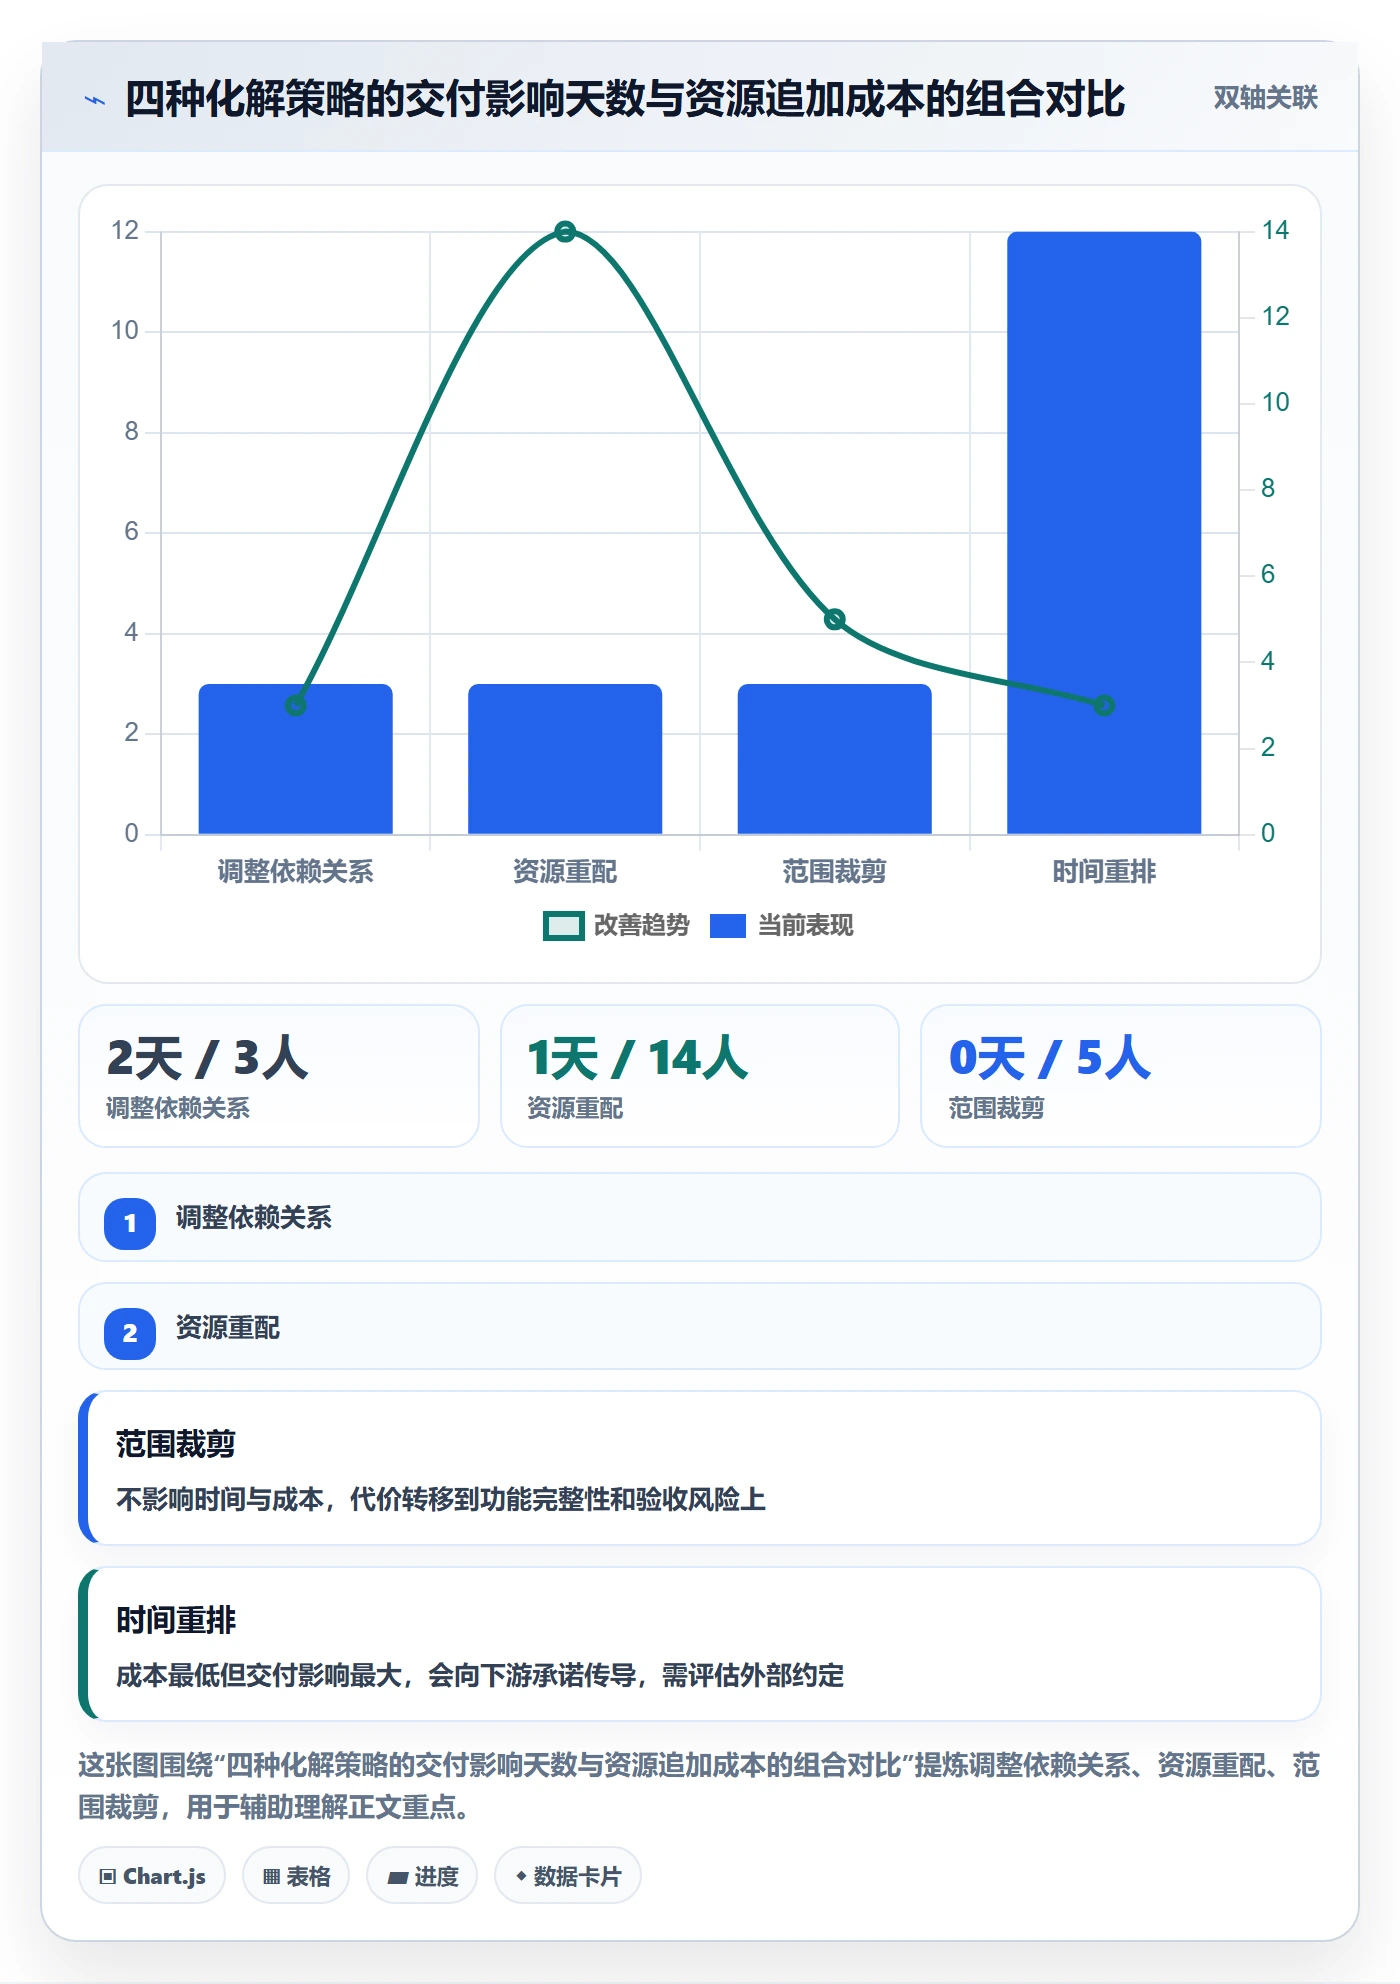Screen dimensions: 1400x1984
Task: Click the number 1 badge icon
Action: tap(130, 1223)
